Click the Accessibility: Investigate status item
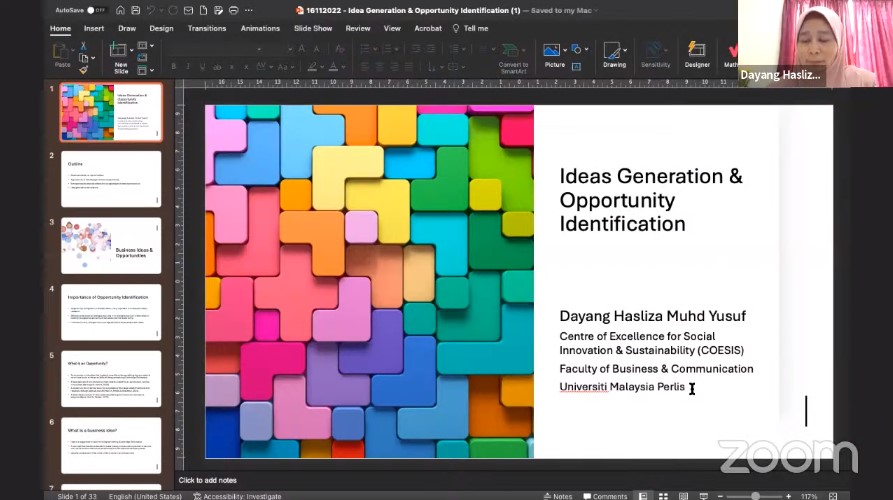893x500 pixels. point(237,496)
